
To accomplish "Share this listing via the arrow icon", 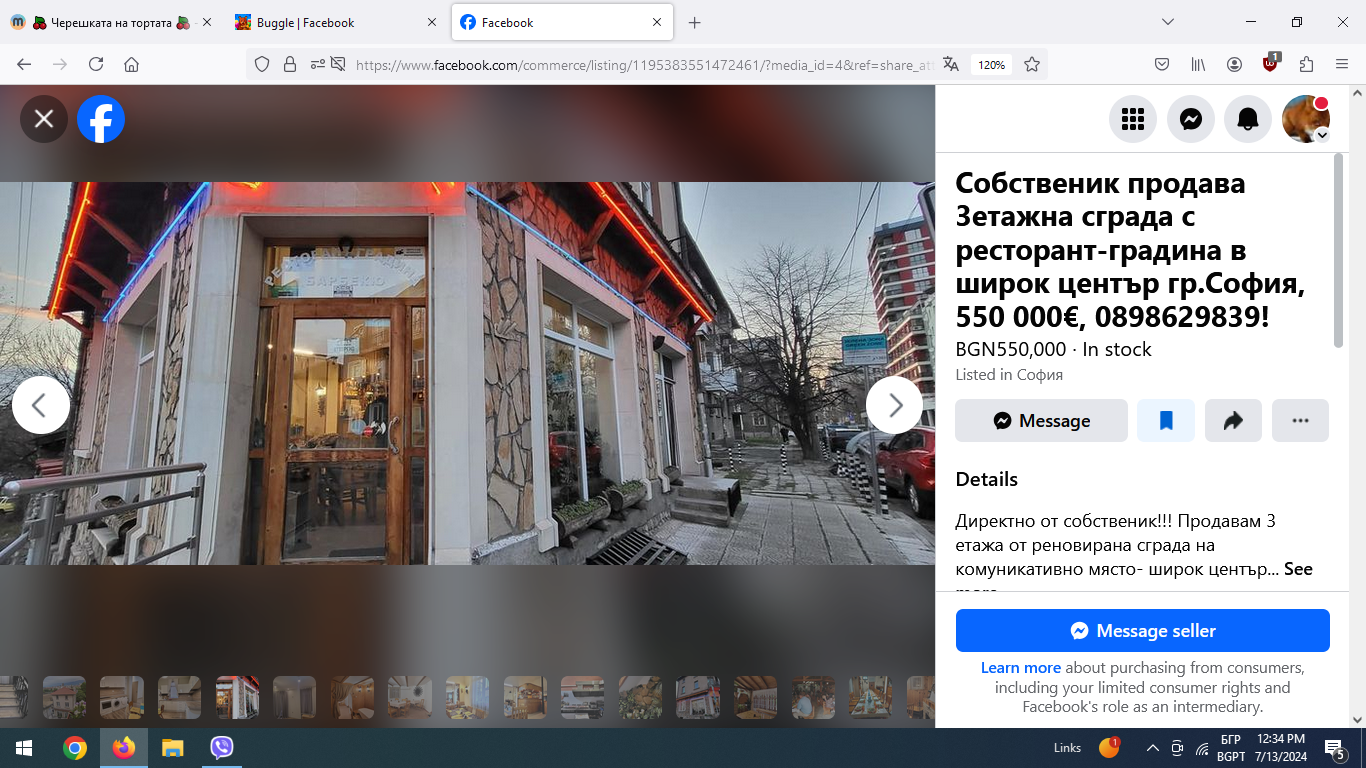I will tap(1233, 421).
